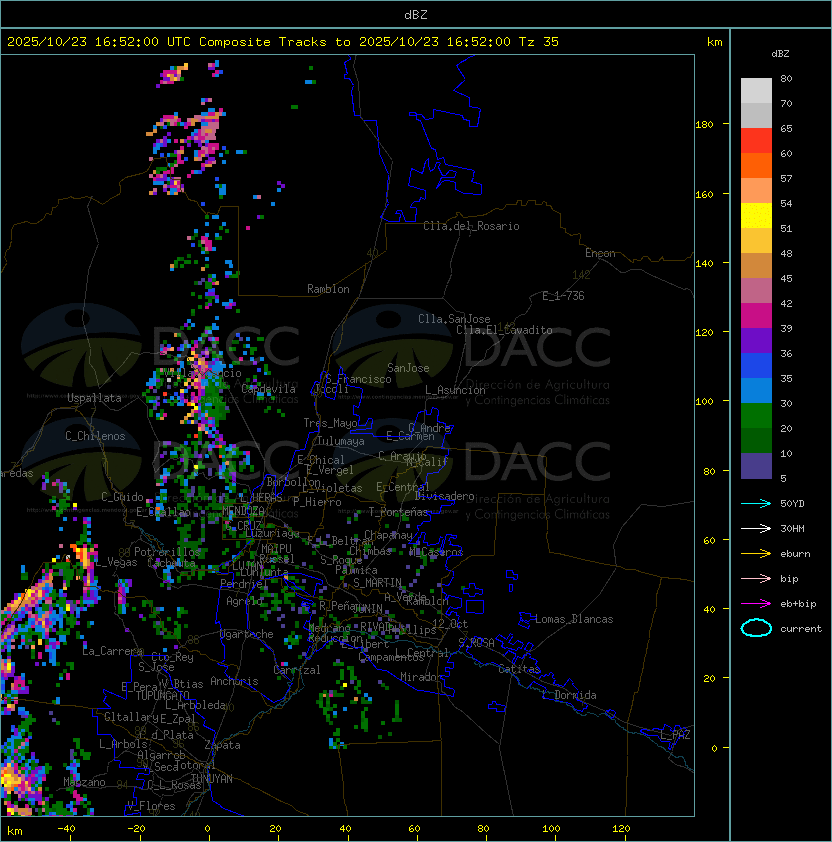Click the 'Ugarteche' place label
The width and height of the screenshot is (832, 842).
[x=247, y=634]
